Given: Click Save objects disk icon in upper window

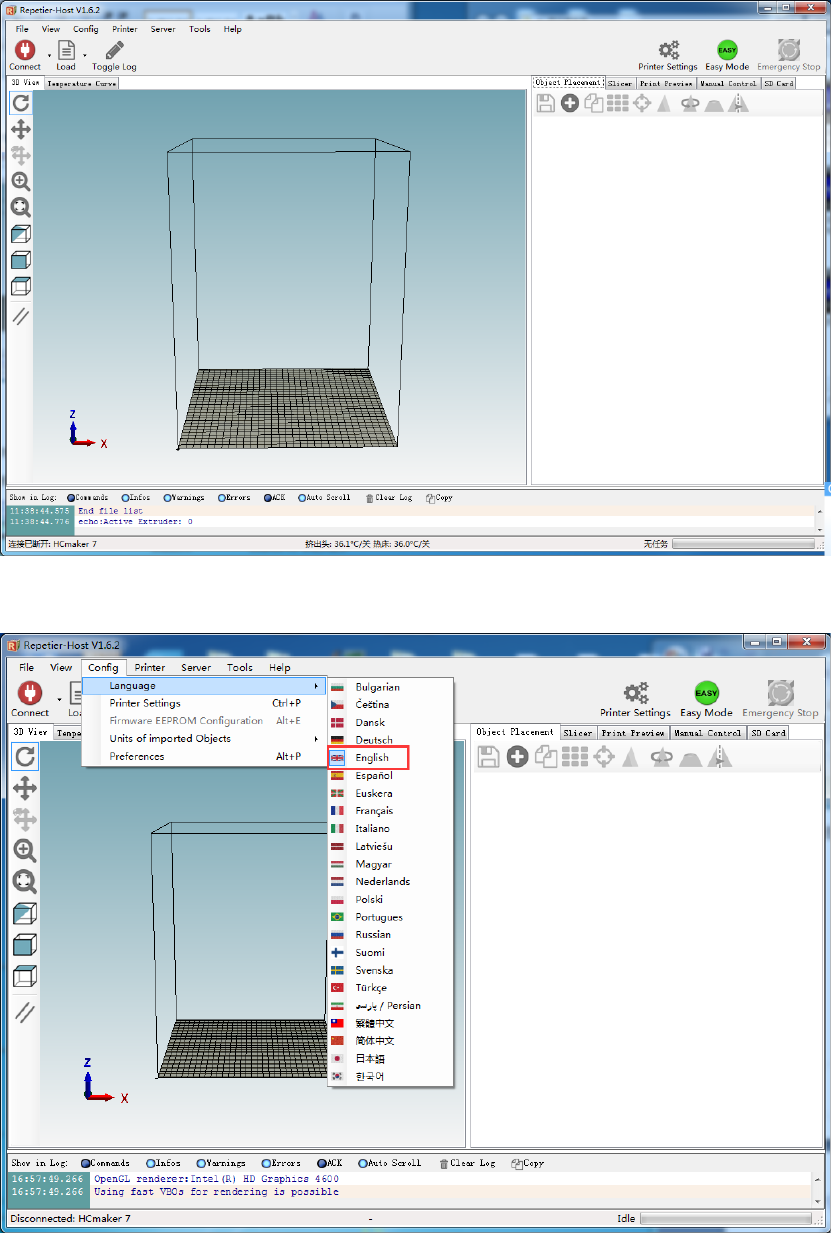Looking at the screenshot, I should click(x=546, y=103).
